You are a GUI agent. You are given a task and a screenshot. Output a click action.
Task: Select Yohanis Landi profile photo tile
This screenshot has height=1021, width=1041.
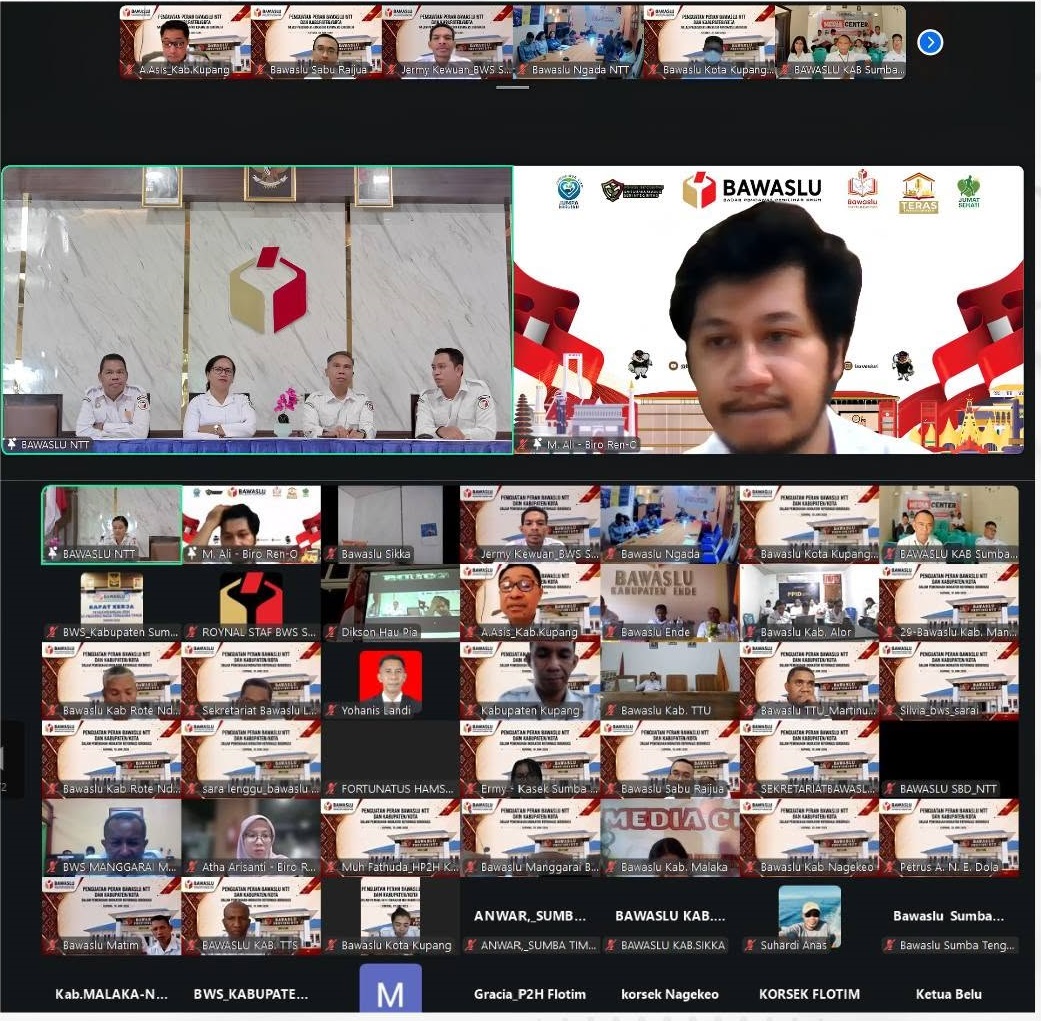(x=390, y=681)
